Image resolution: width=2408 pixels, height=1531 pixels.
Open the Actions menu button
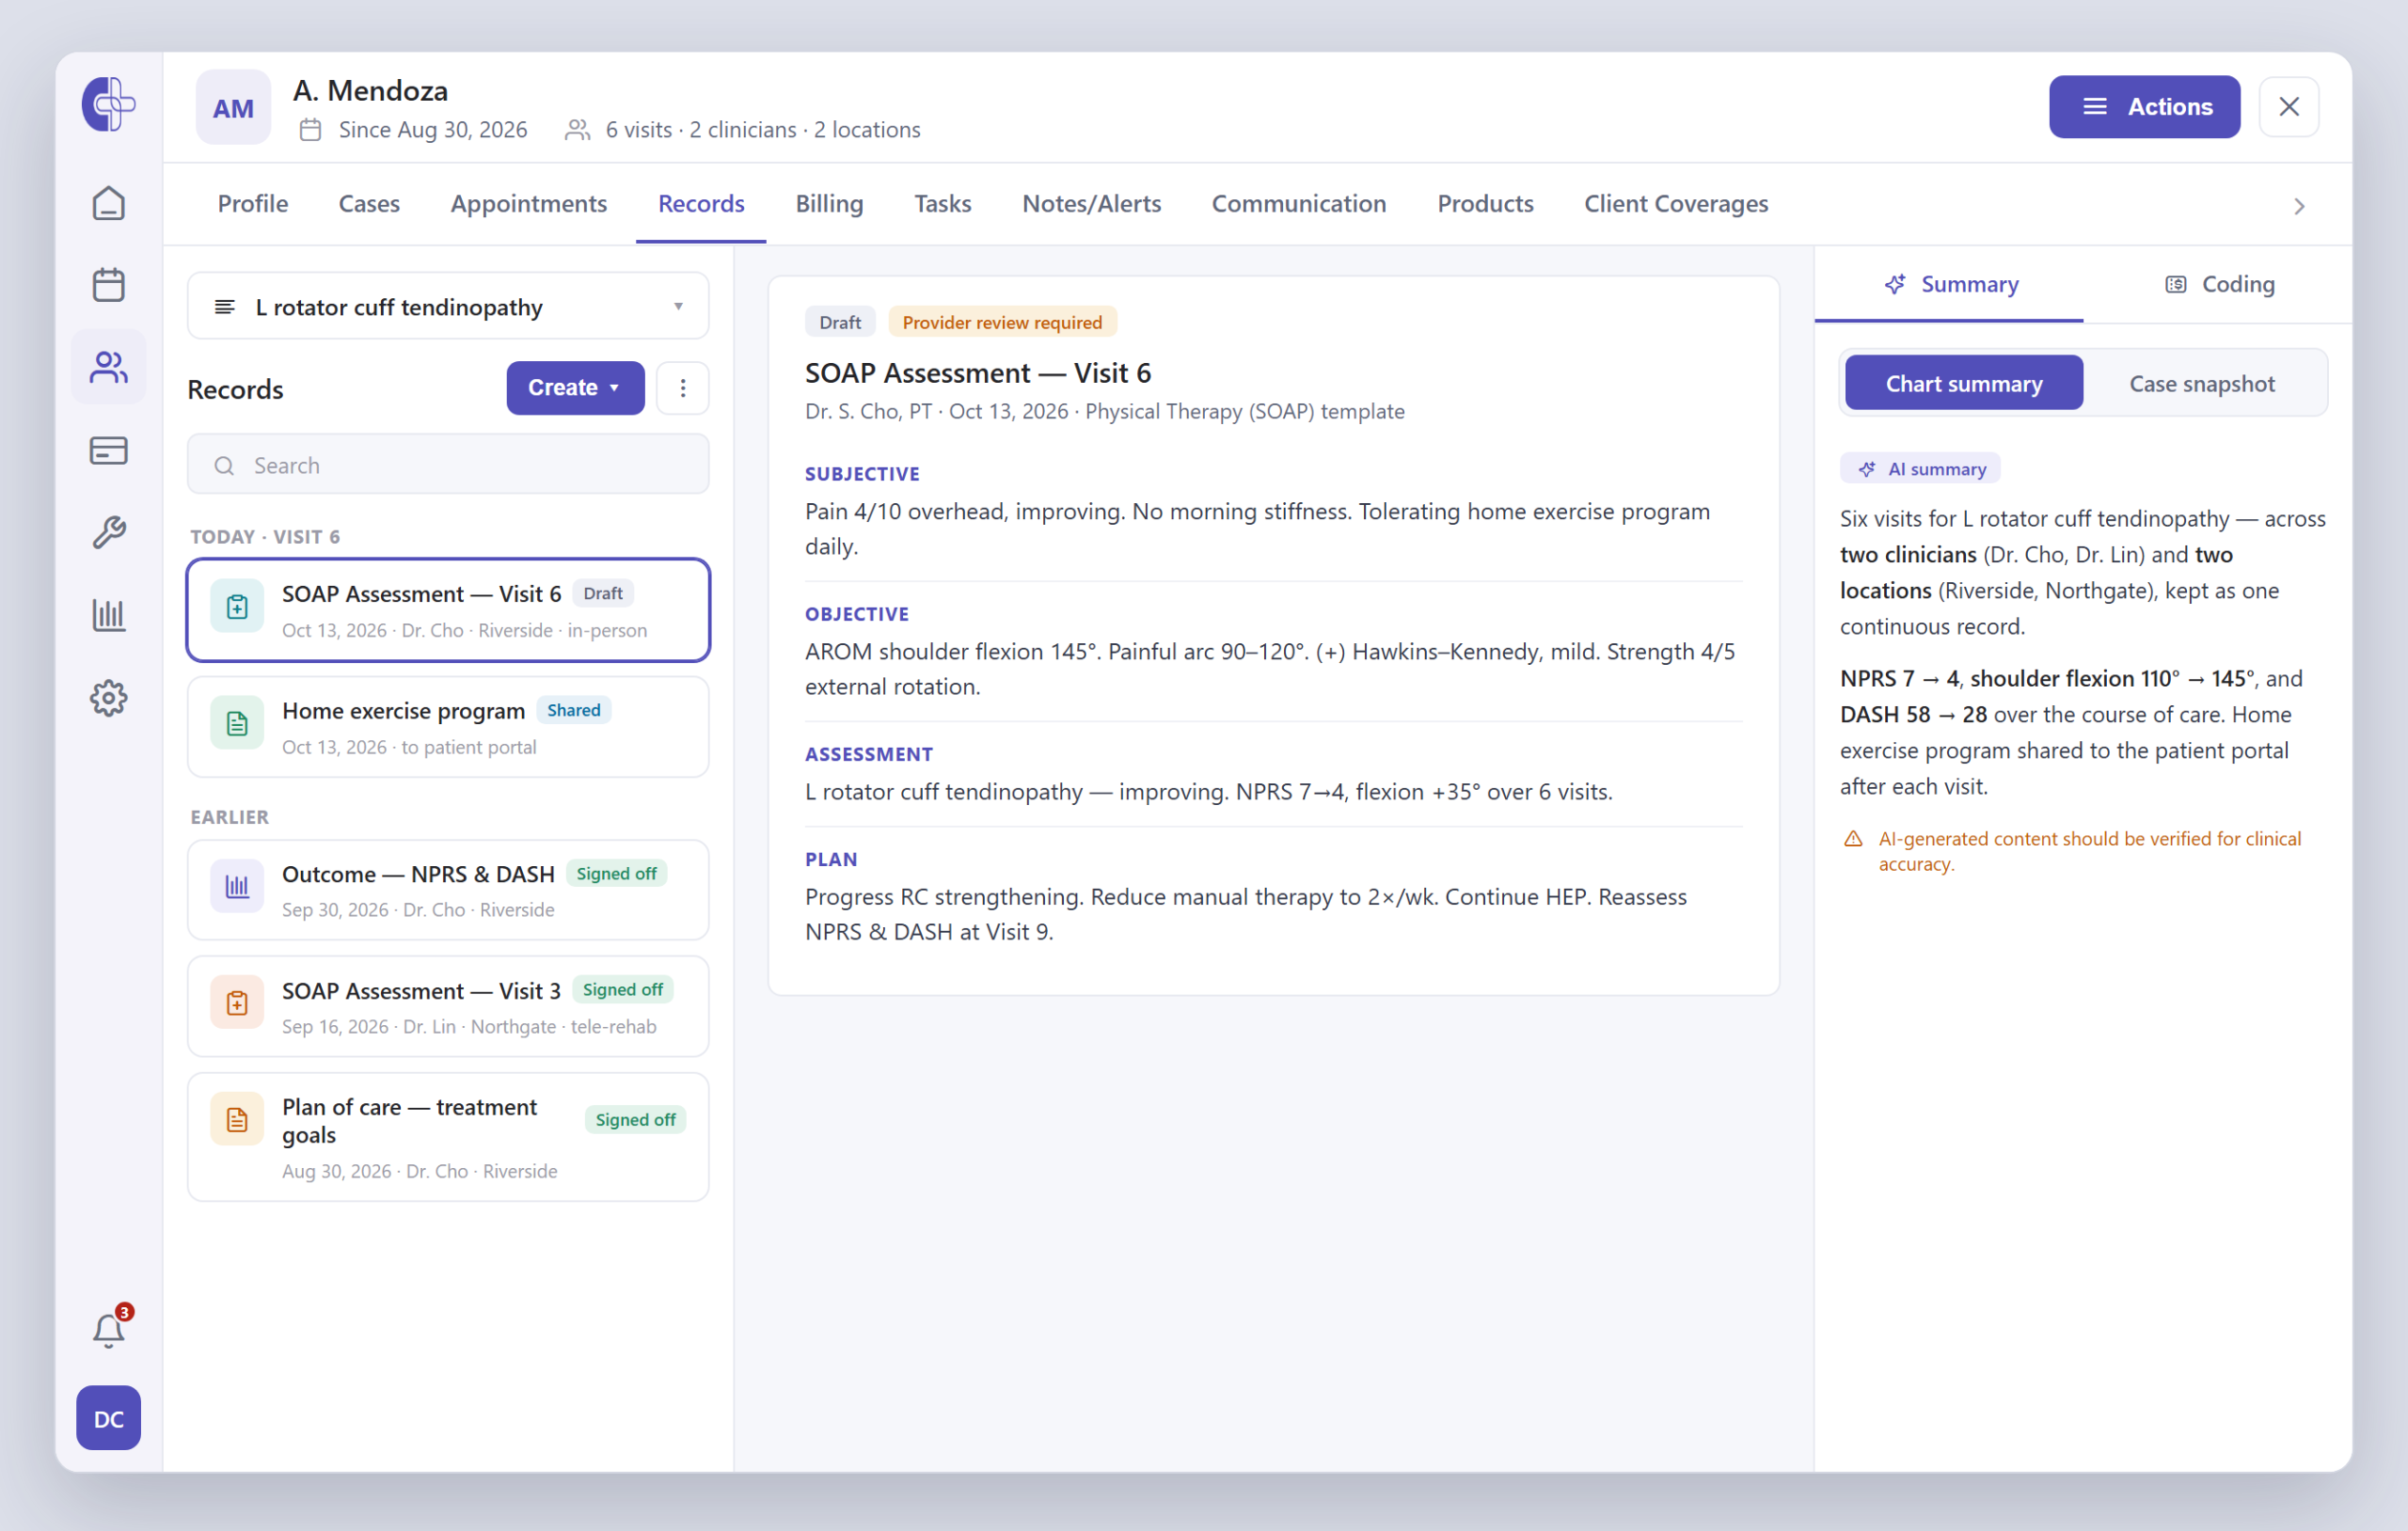point(2144,107)
